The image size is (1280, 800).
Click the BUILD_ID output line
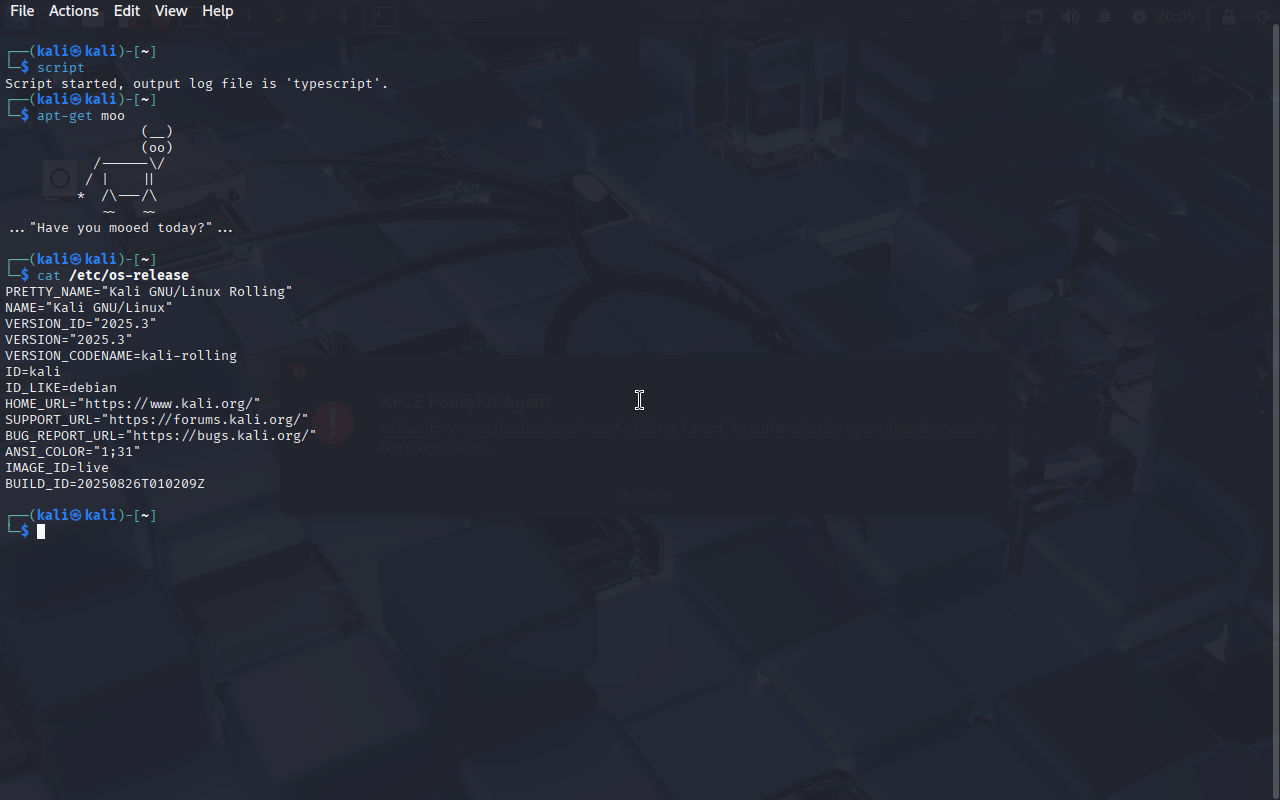(x=105, y=483)
